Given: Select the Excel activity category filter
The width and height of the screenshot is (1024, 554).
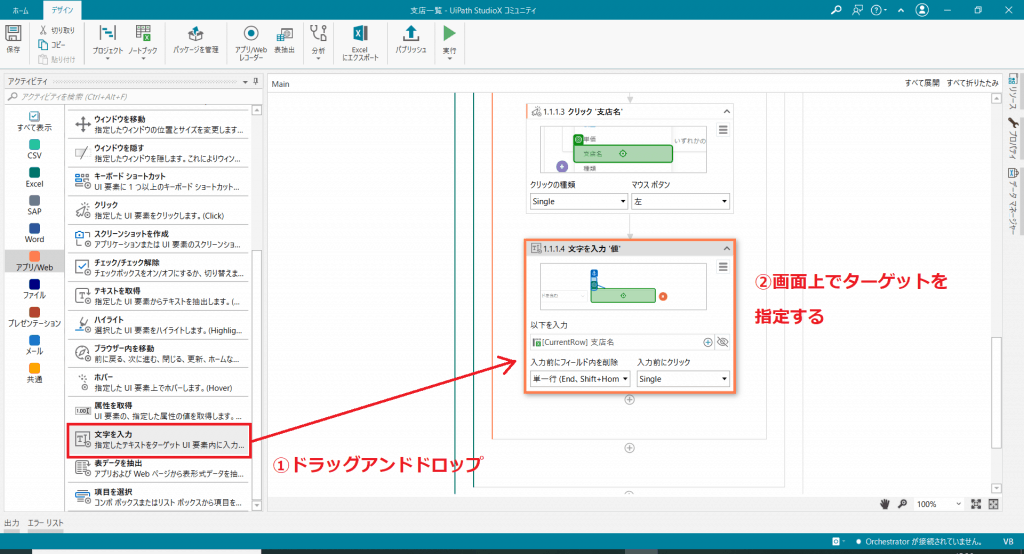Looking at the screenshot, I should 34,178.
